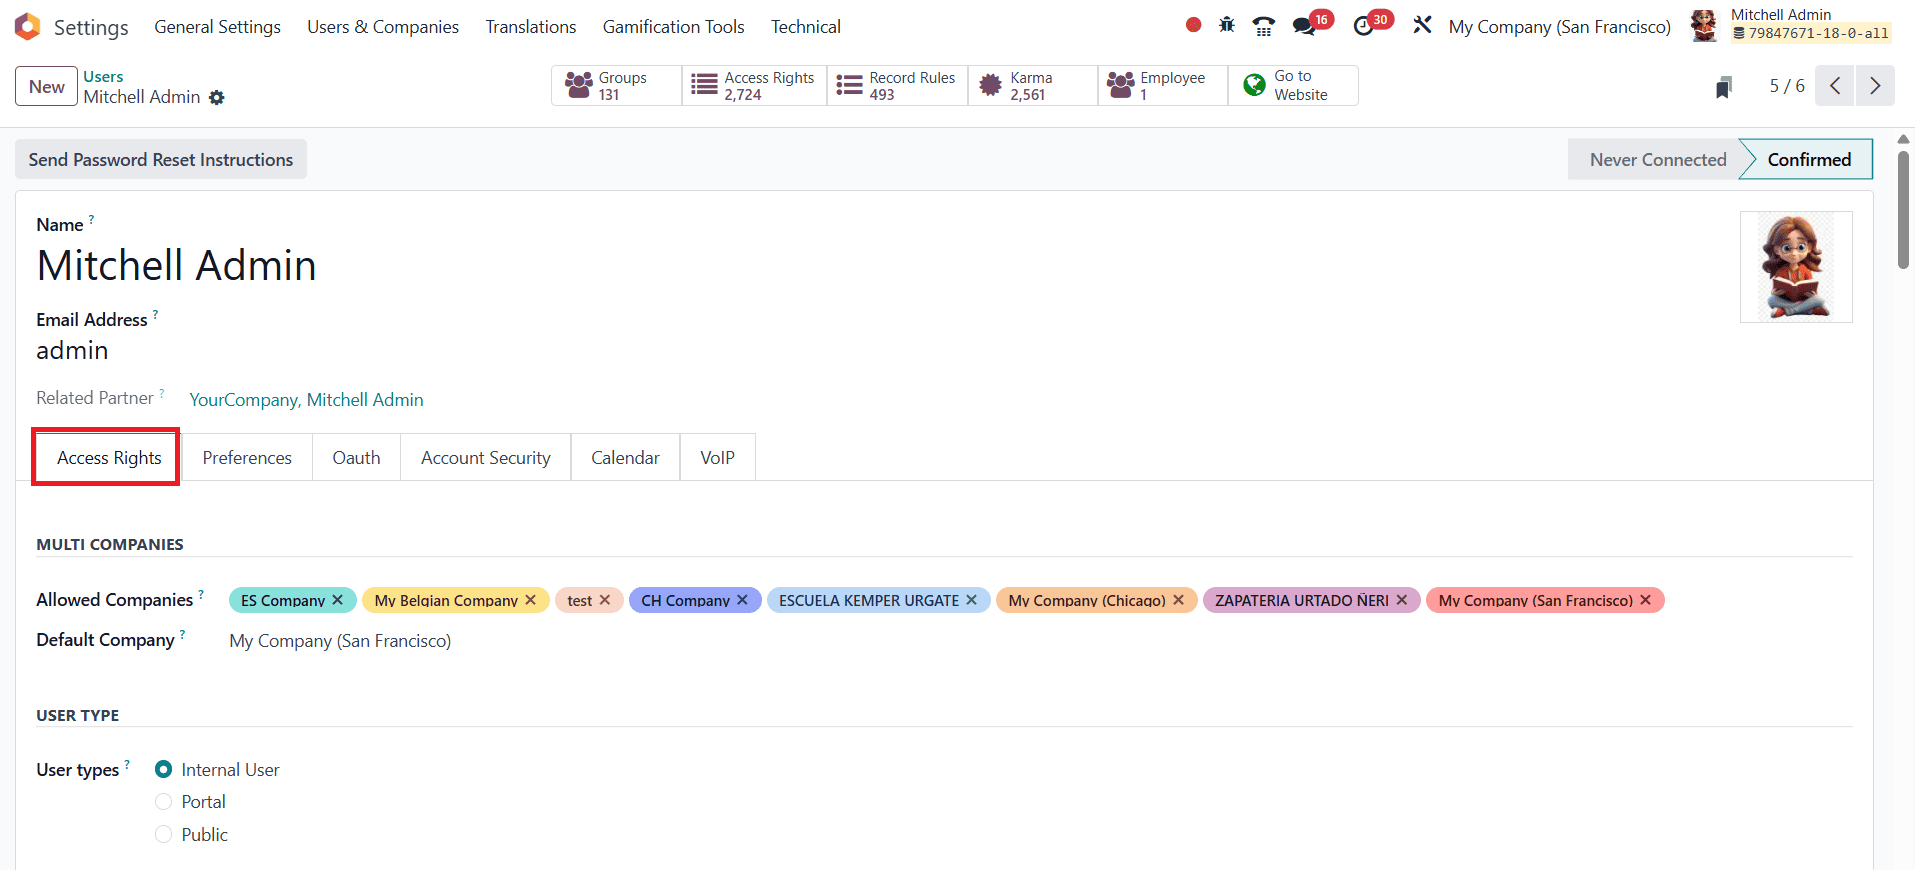Click the New button
The image size is (1915, 870).
pyautogui.click(x=46, y=86)
